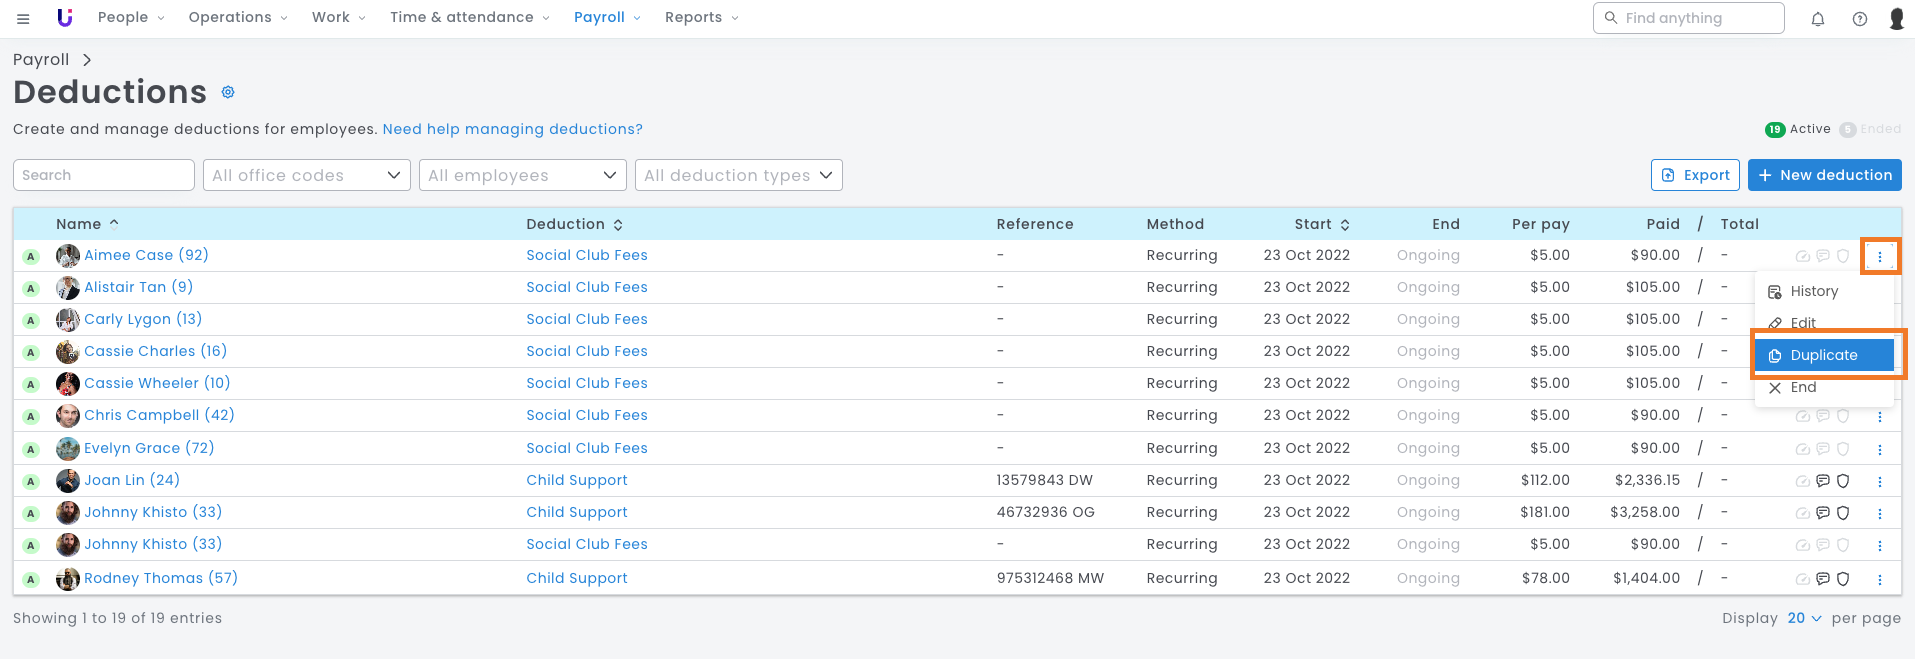Open the Need help managing deductions link
Viewport: 1915px width, 659px height.
tap(512, 129)
